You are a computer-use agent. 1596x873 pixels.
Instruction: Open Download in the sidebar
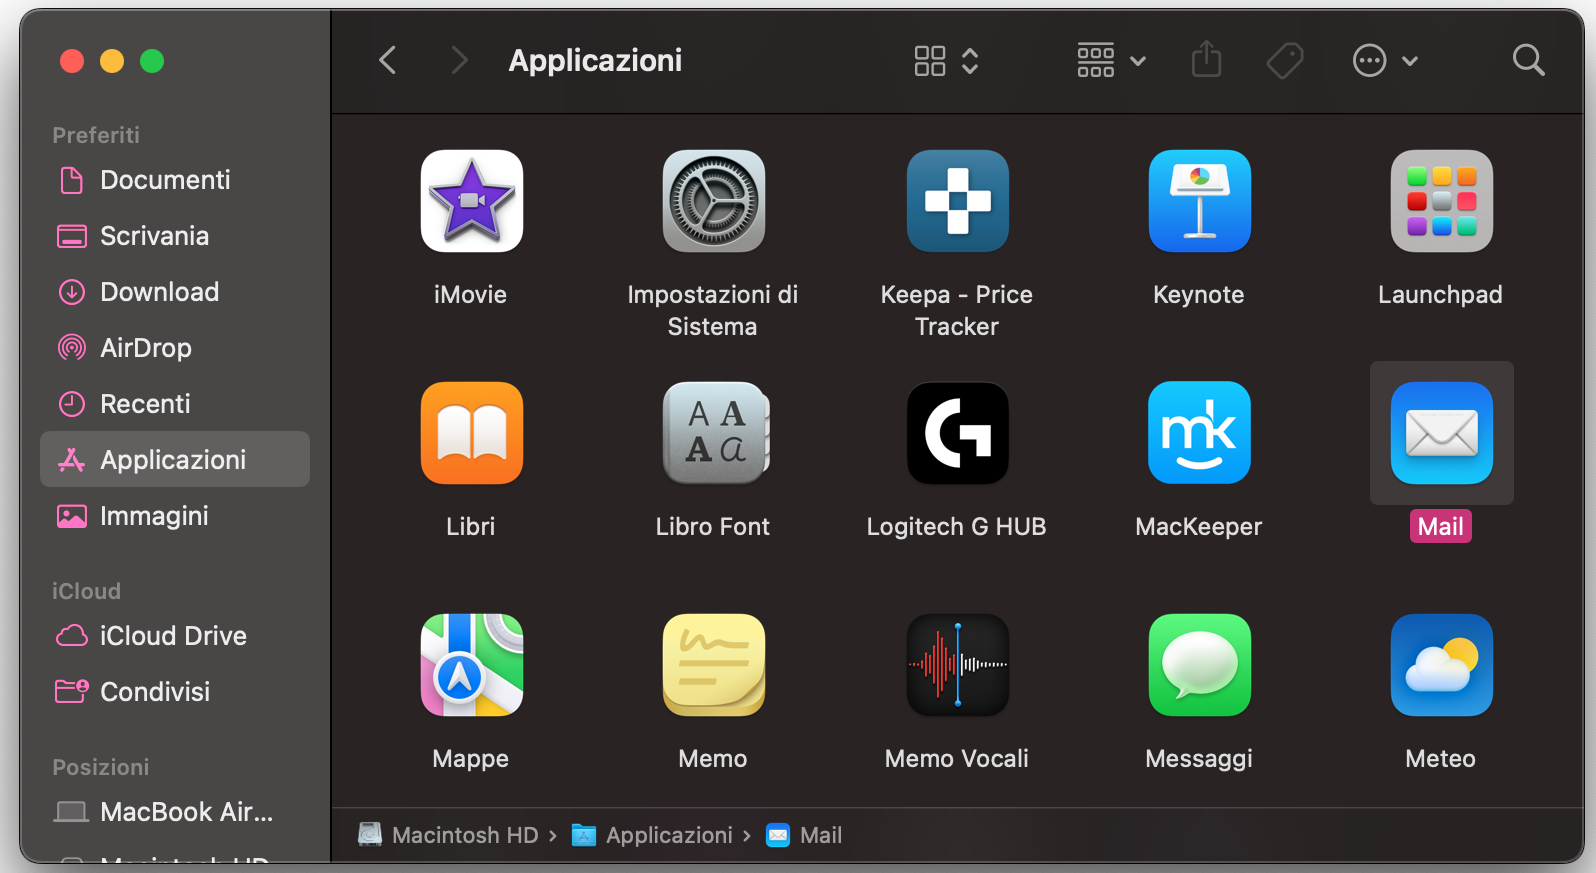click(175, 292)
